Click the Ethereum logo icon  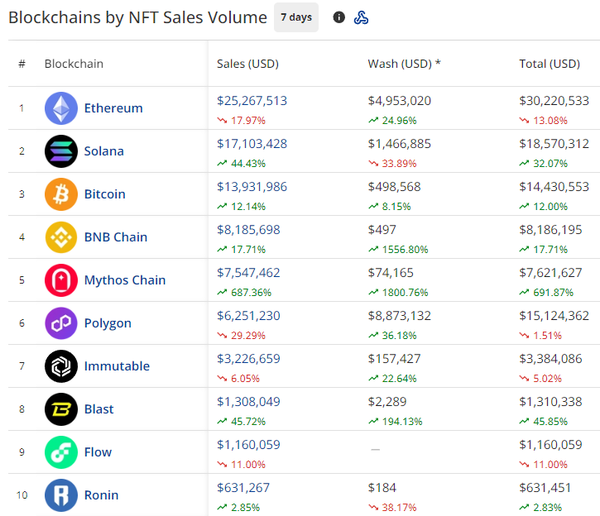[x=61, y=108]
